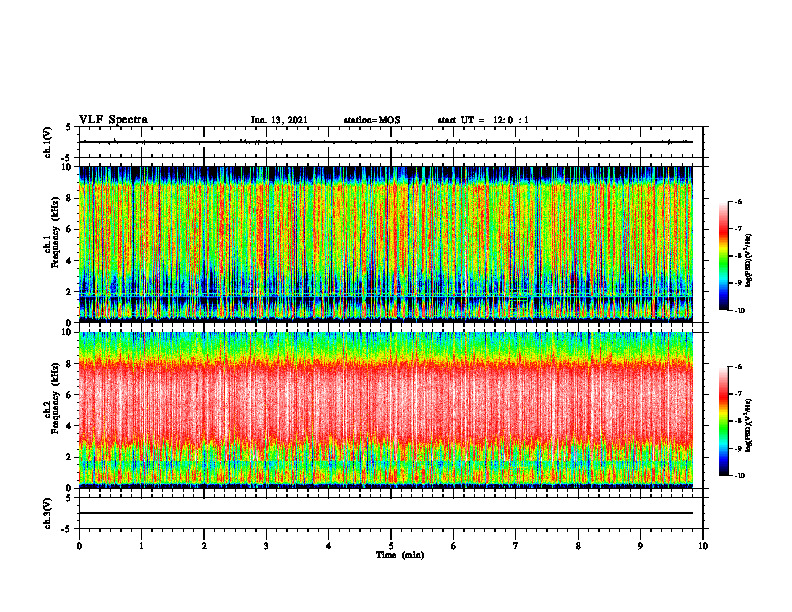Click the time axis tick label "3"
Viewport: 792px width, 612px height.
[x=266, y=546]
